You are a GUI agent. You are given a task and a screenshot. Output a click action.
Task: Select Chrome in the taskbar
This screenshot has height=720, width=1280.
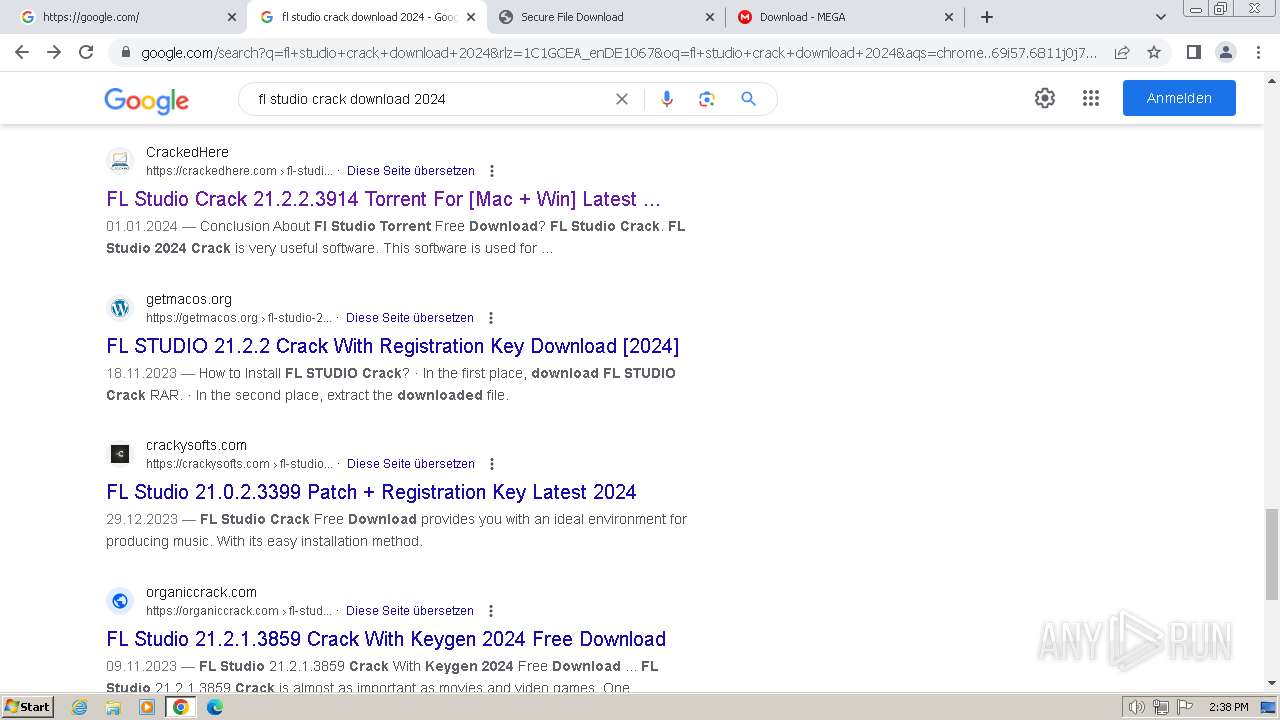click(181, 707)
